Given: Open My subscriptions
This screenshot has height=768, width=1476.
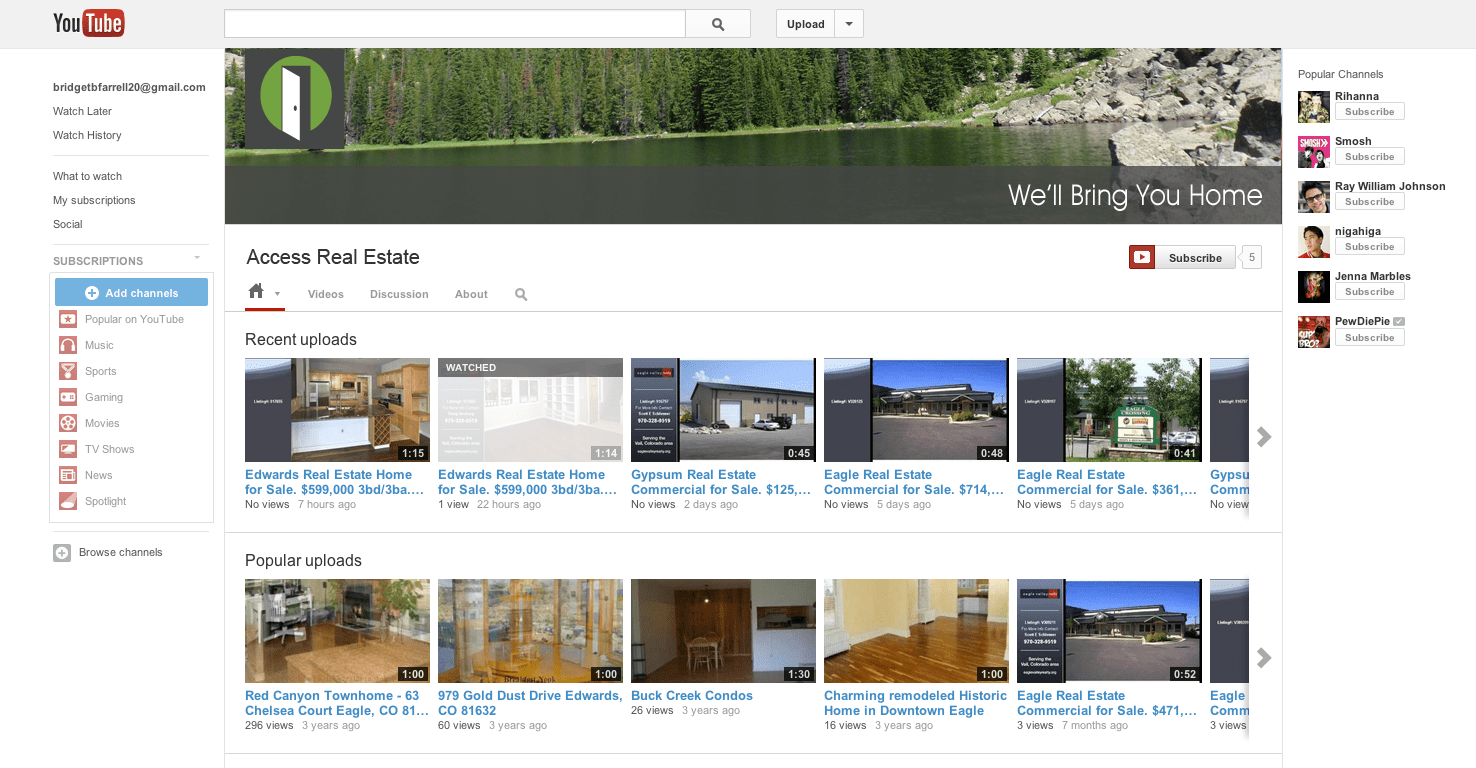Looking at the screenshot, I should point(94,200).
